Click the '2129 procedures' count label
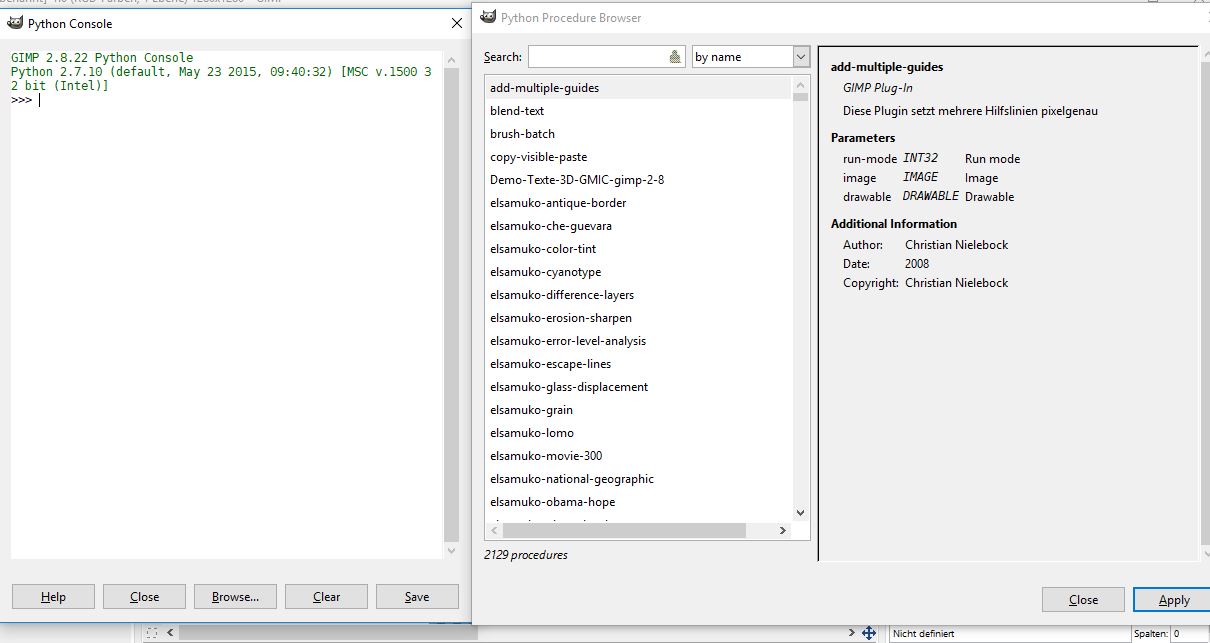Screen dimensions: 1210x643 (526, 554)
